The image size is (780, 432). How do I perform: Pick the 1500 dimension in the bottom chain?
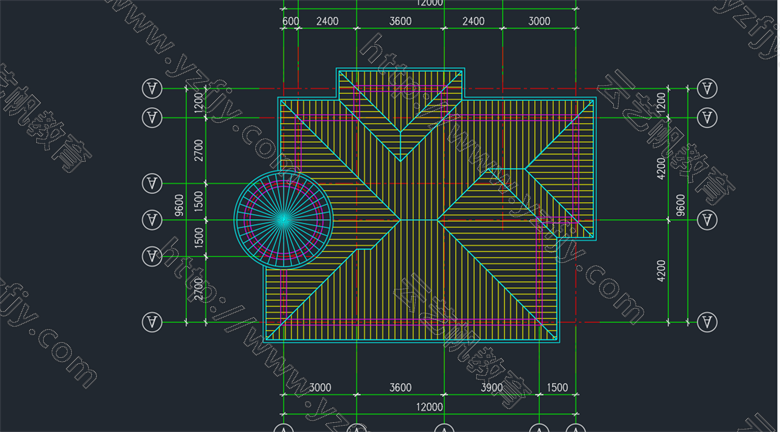pos(557,388)
